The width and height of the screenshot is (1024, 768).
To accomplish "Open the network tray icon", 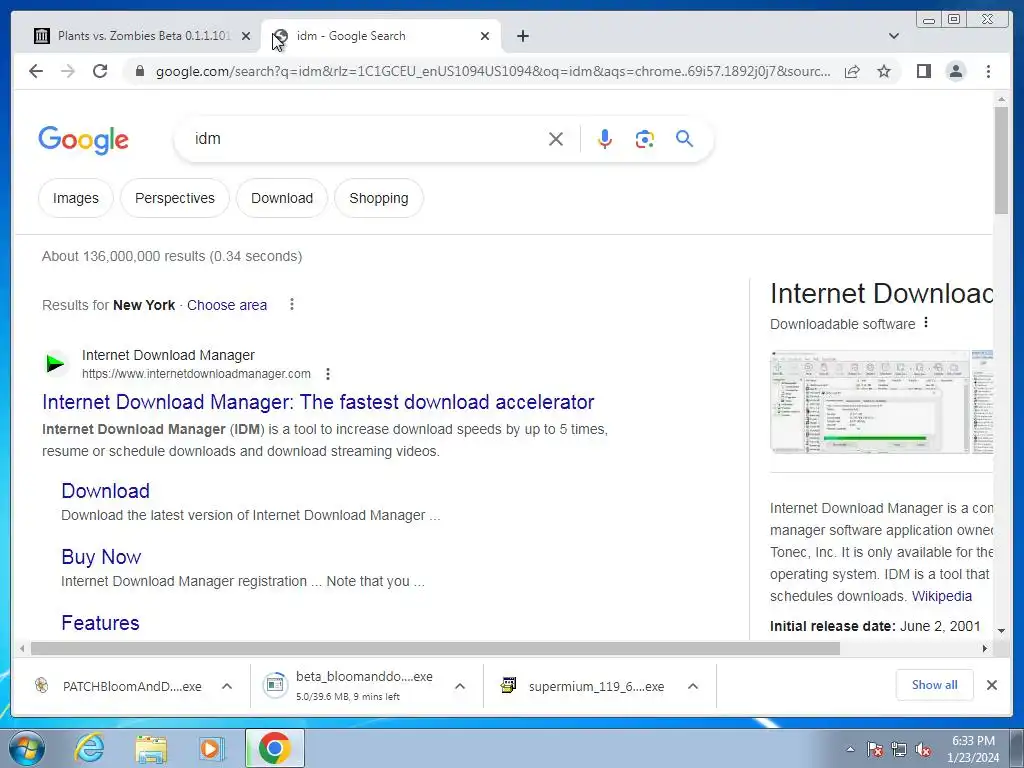I will pyautogui.click(x=899, y=749).
